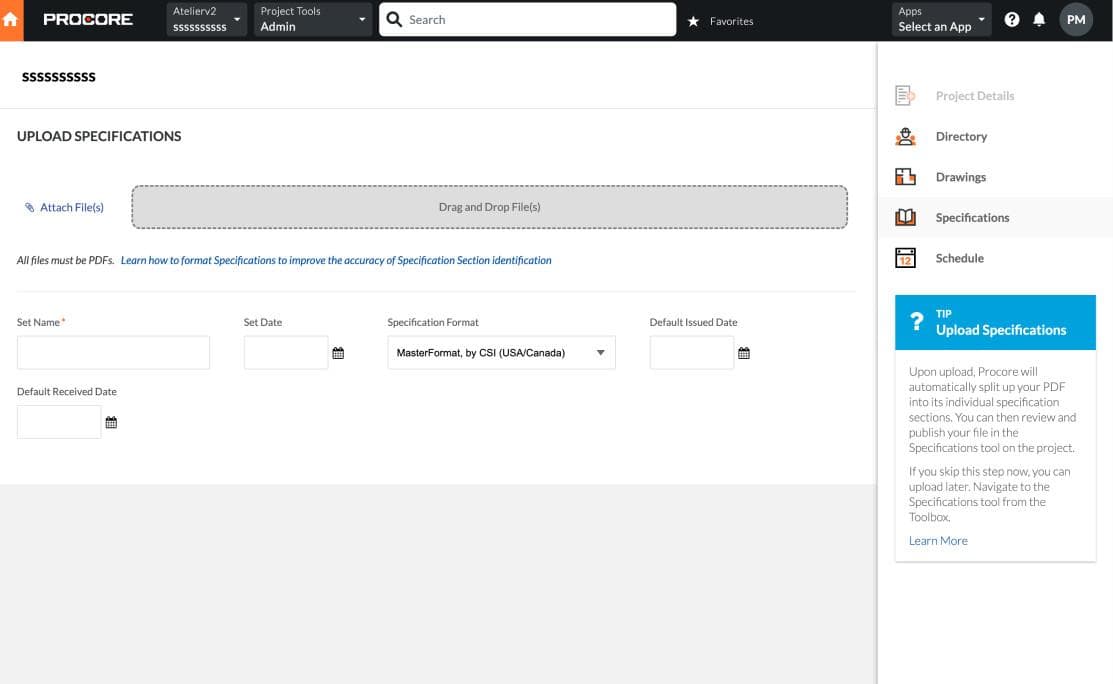Select the Specifications tool in the sidebar

tap(970, 217)
